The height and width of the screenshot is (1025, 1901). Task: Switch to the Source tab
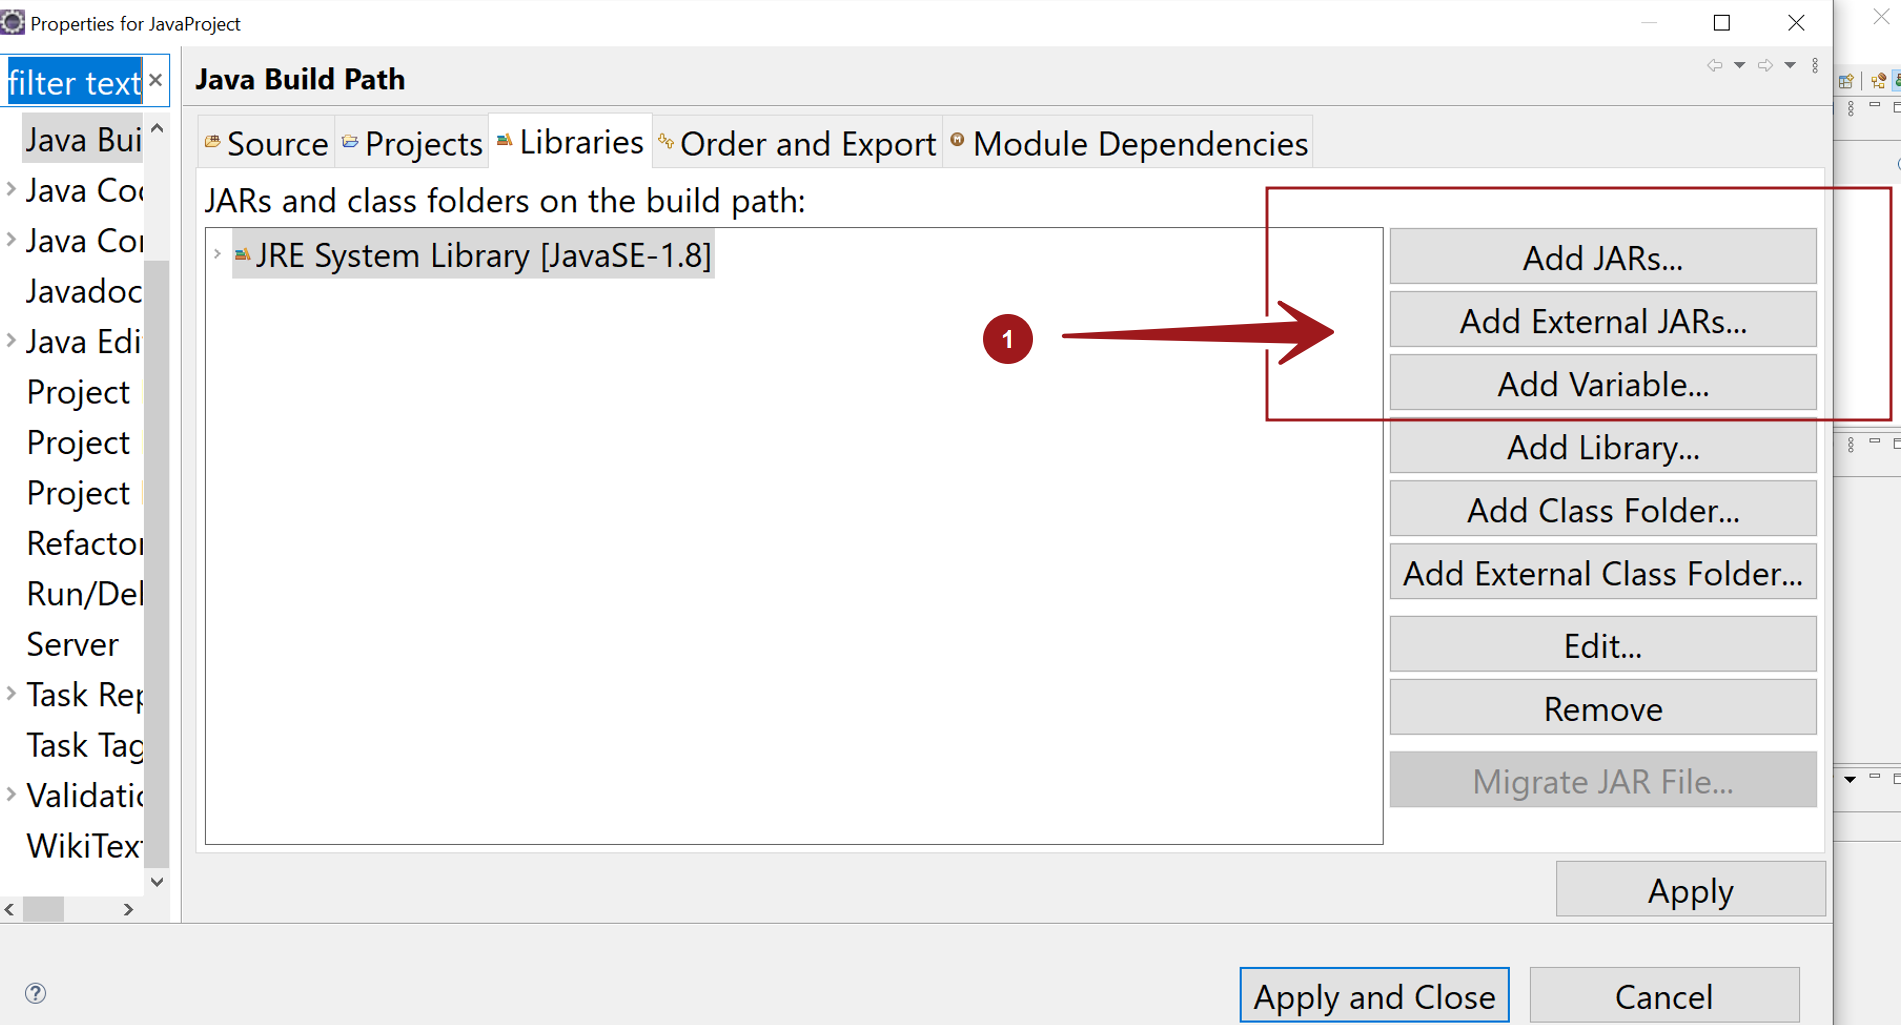coord(266,144)
